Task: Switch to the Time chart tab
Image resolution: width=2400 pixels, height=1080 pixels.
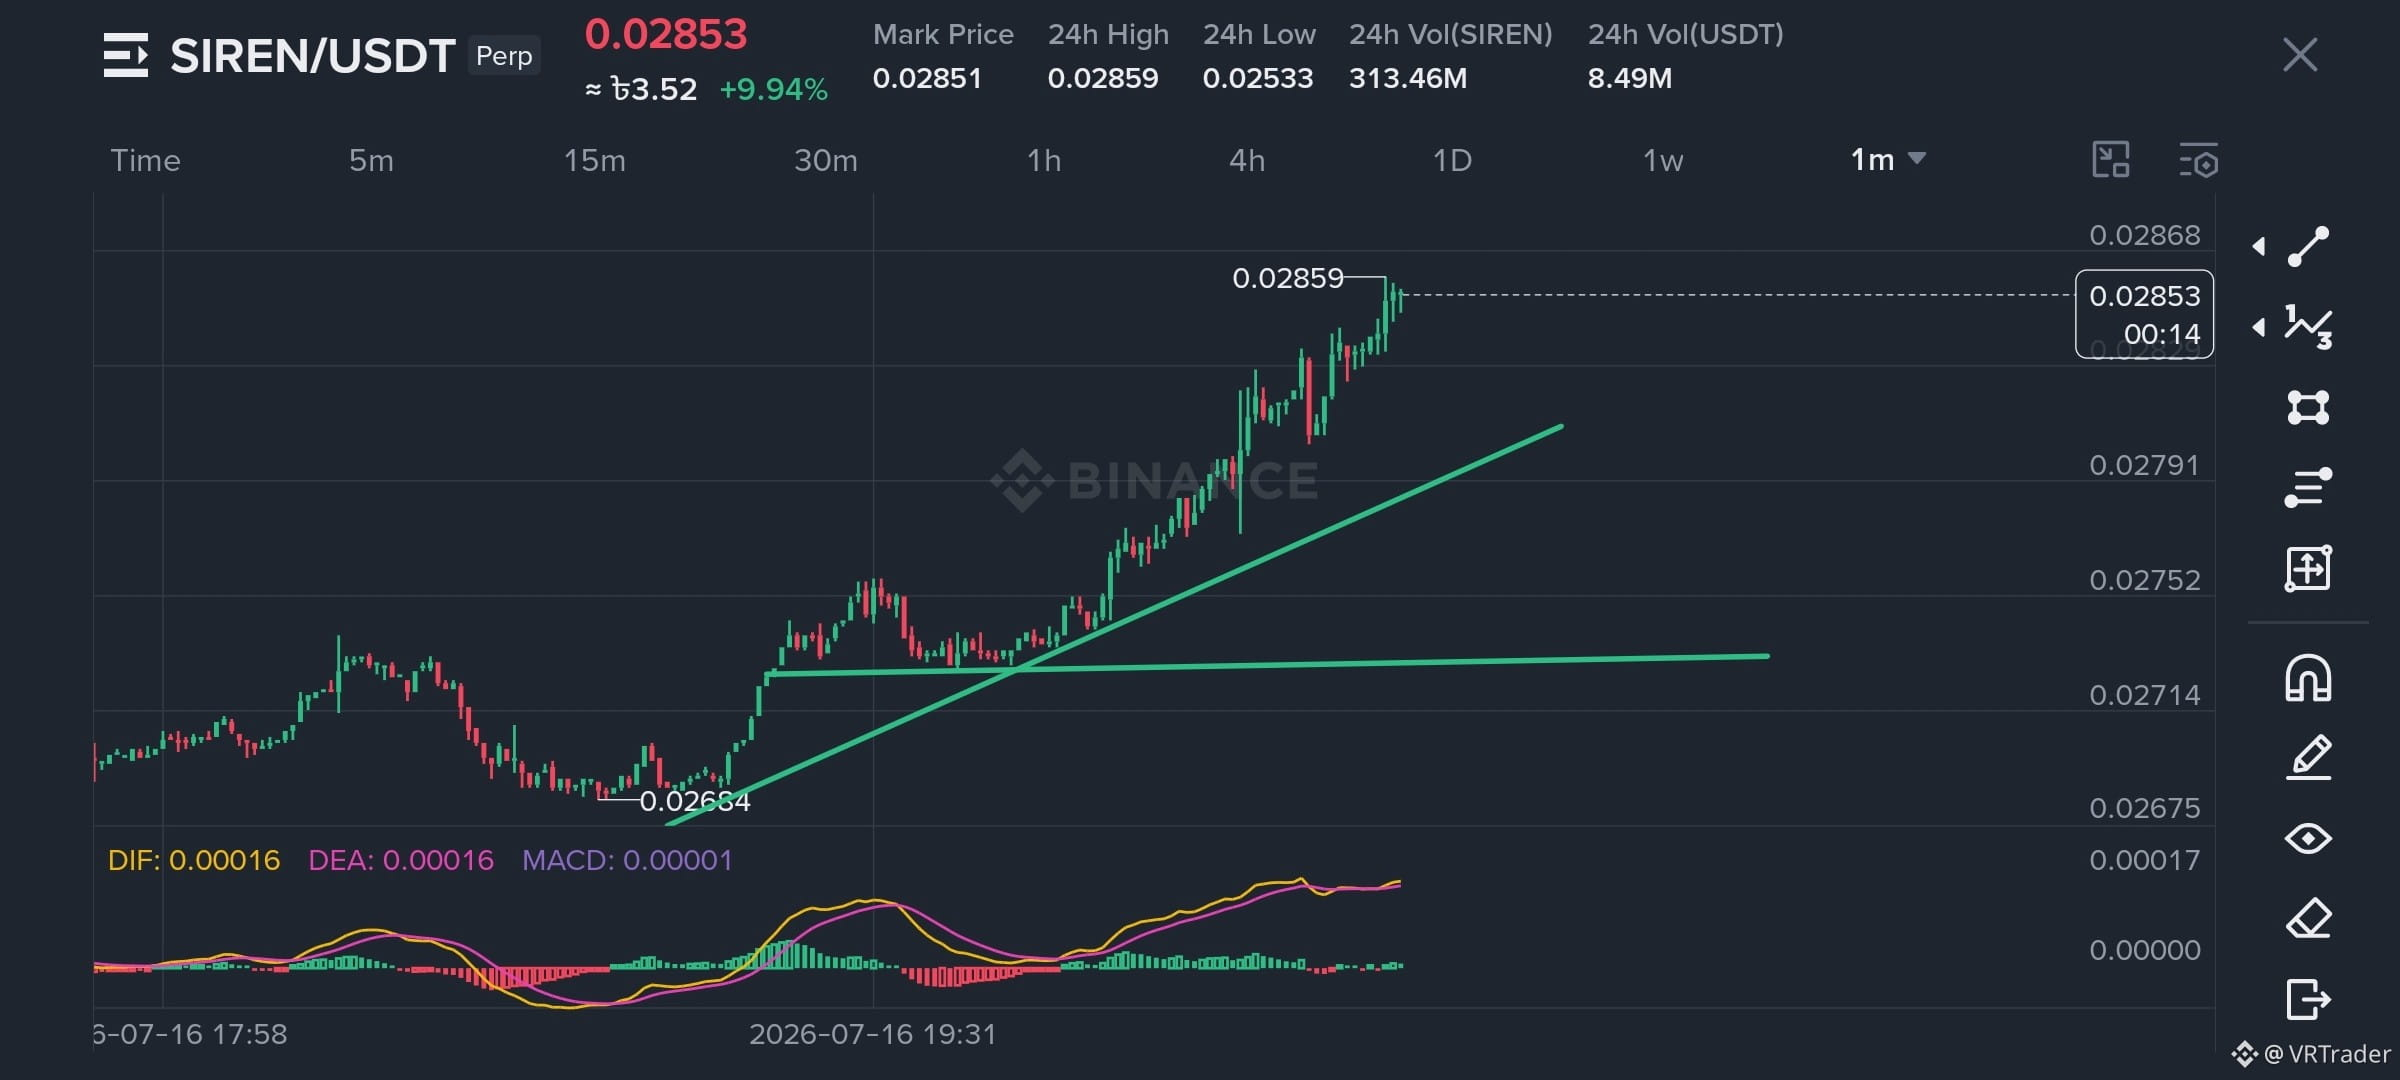Action: pos(145,160)
